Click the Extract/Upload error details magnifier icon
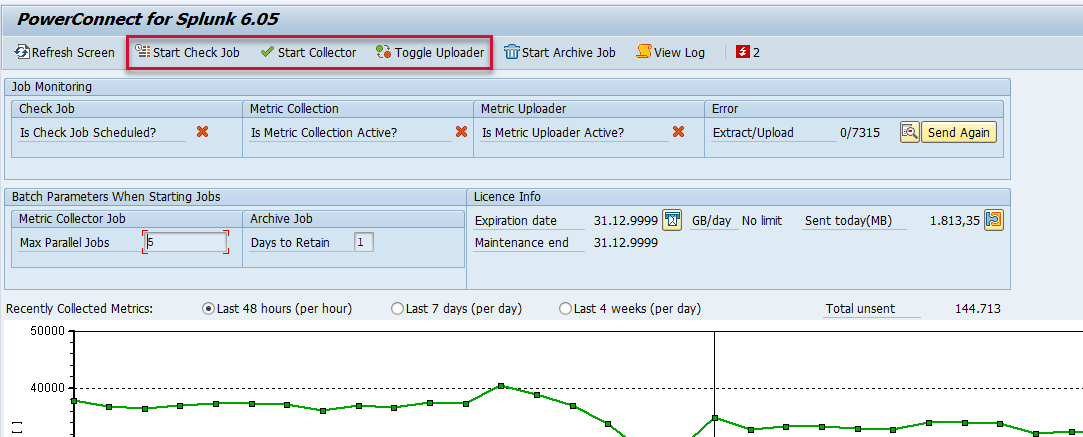Viewport: 1083px width, 437px height. (909, 132)
